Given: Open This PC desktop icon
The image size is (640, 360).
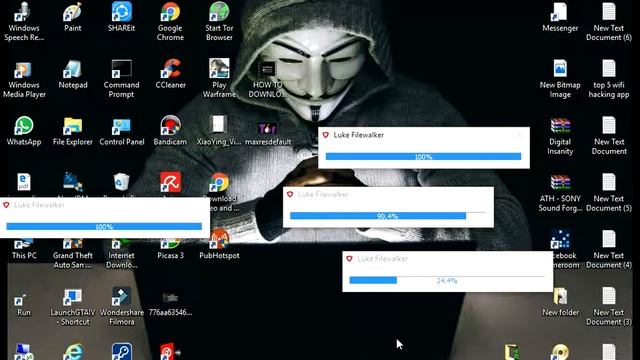Looking at the screenshot, I should point(24,250).
